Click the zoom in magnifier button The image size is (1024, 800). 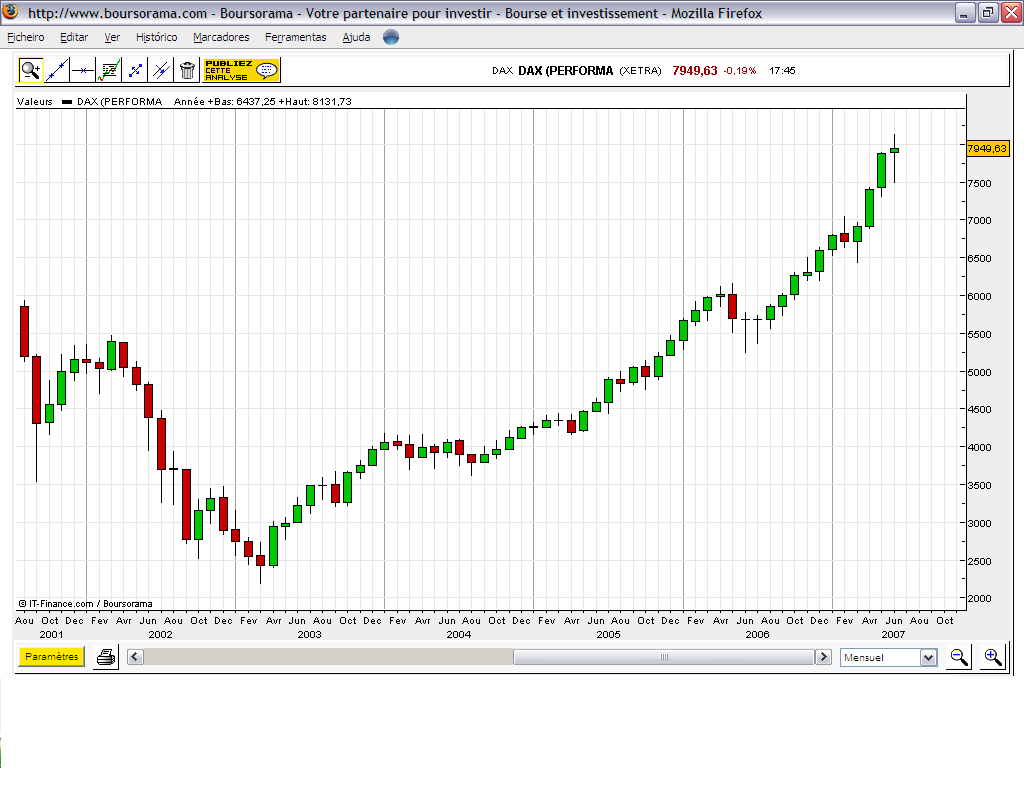point(993,657)
